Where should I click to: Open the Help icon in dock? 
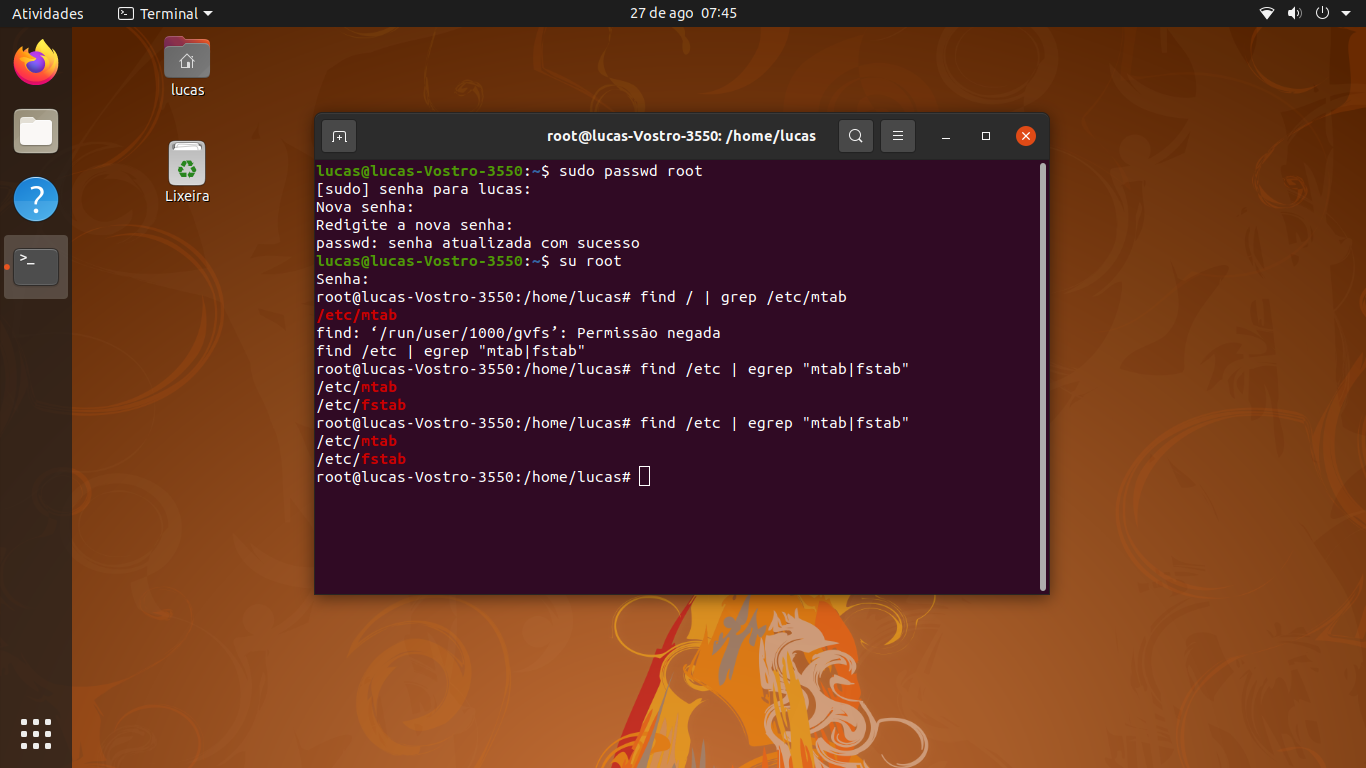pos(36,199)
